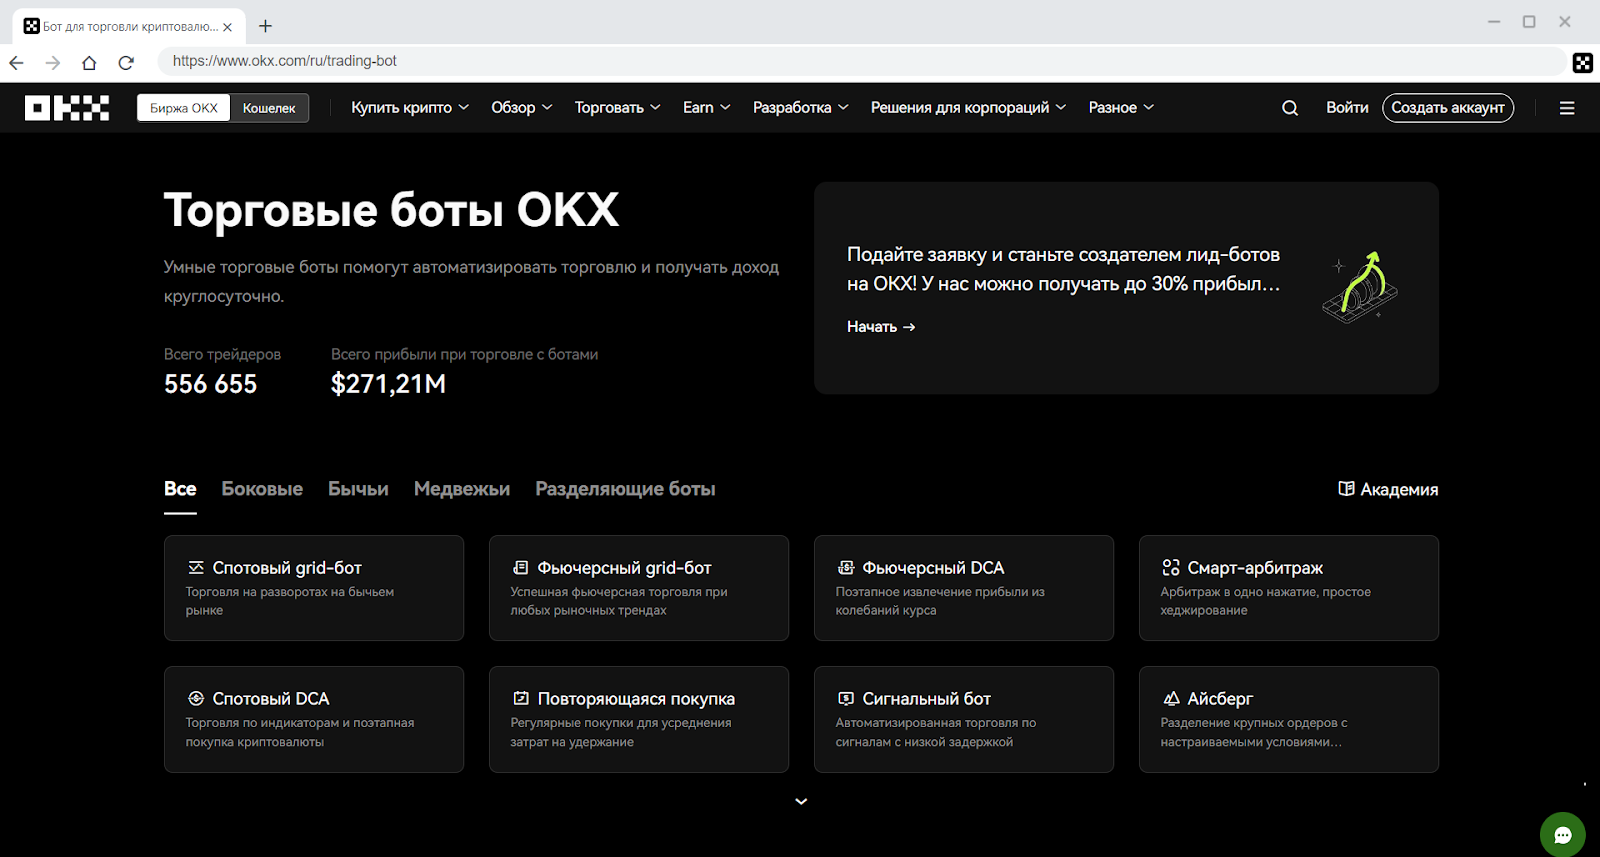Click 'Всего трейдеров' label
The image size is (1600, 857).
pos(222,354)
